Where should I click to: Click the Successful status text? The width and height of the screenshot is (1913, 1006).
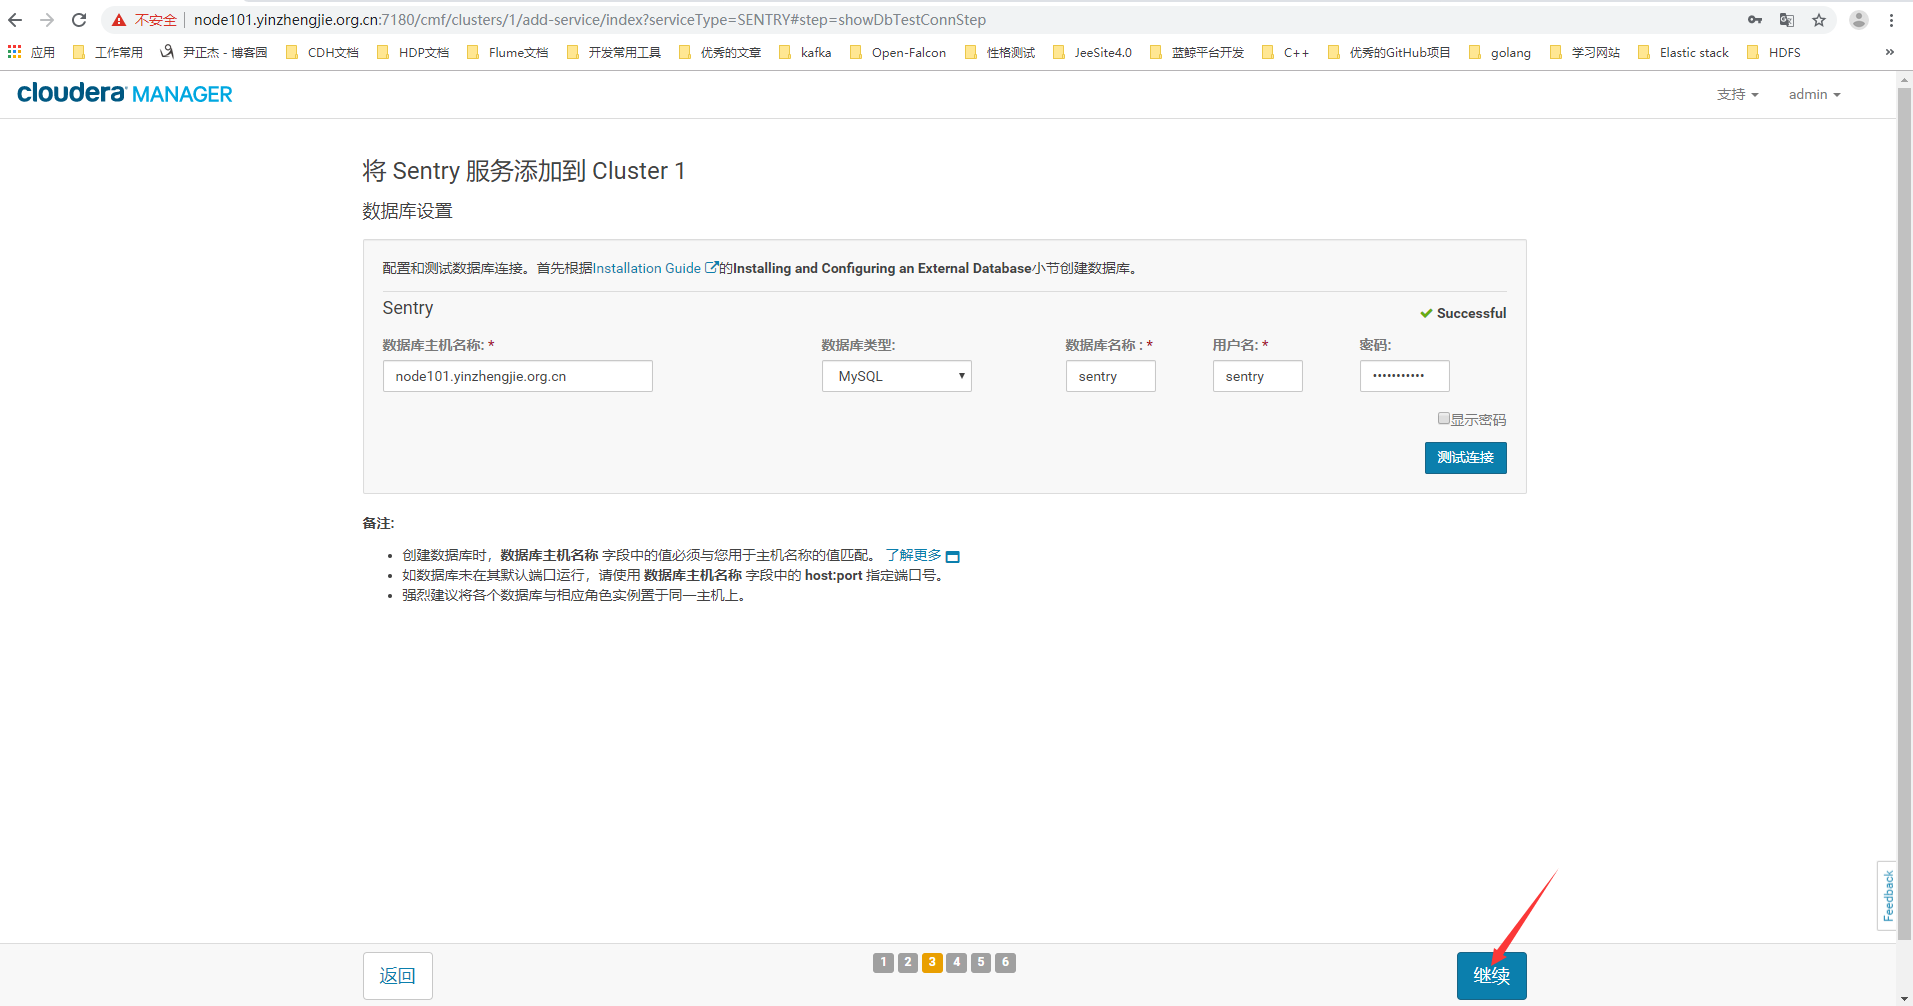1471,313
